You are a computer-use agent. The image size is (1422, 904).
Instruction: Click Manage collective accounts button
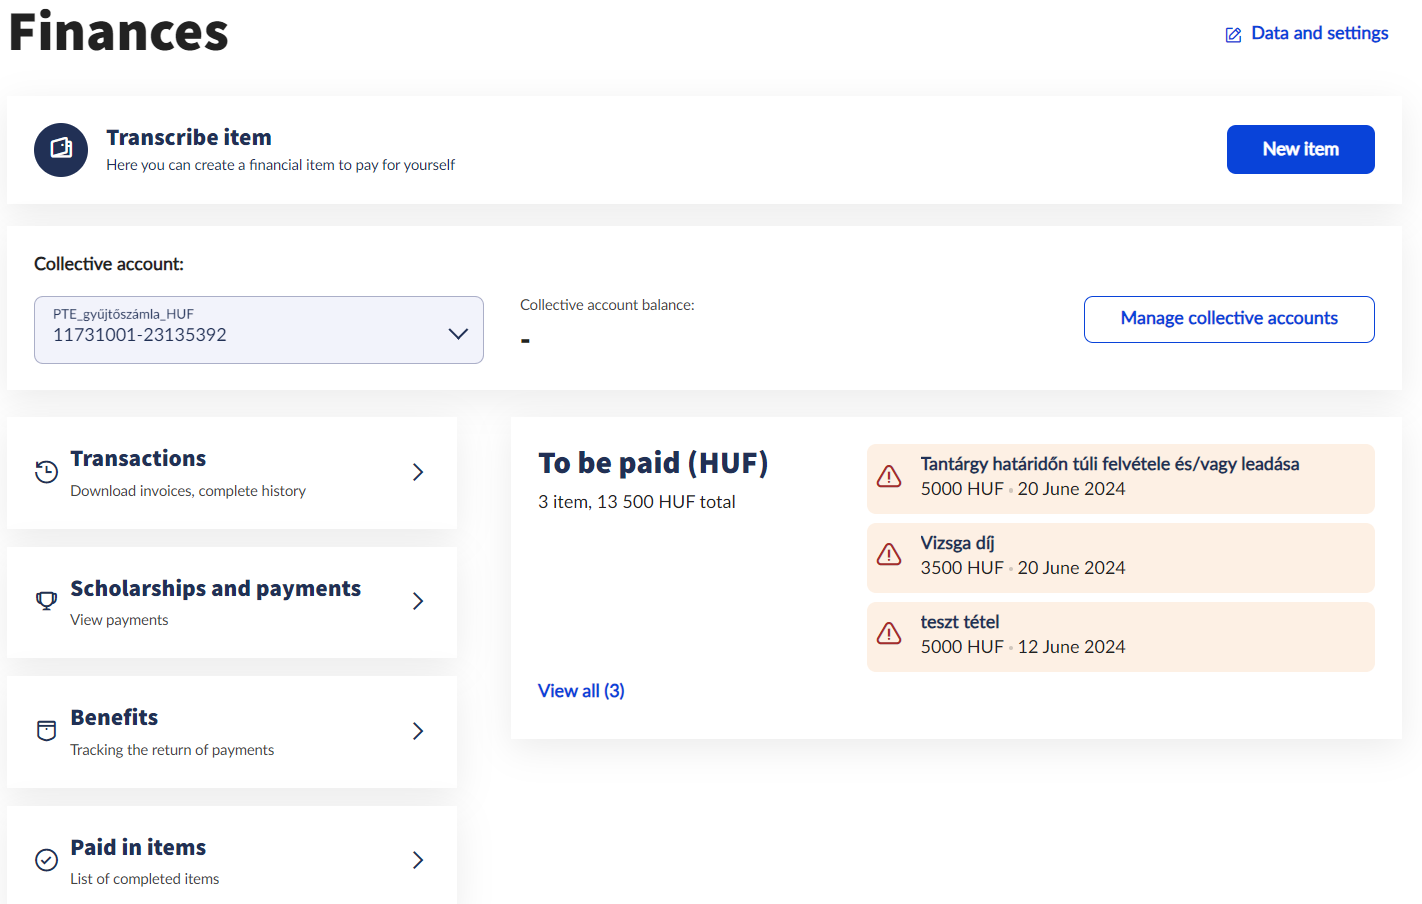point(1228,319)
